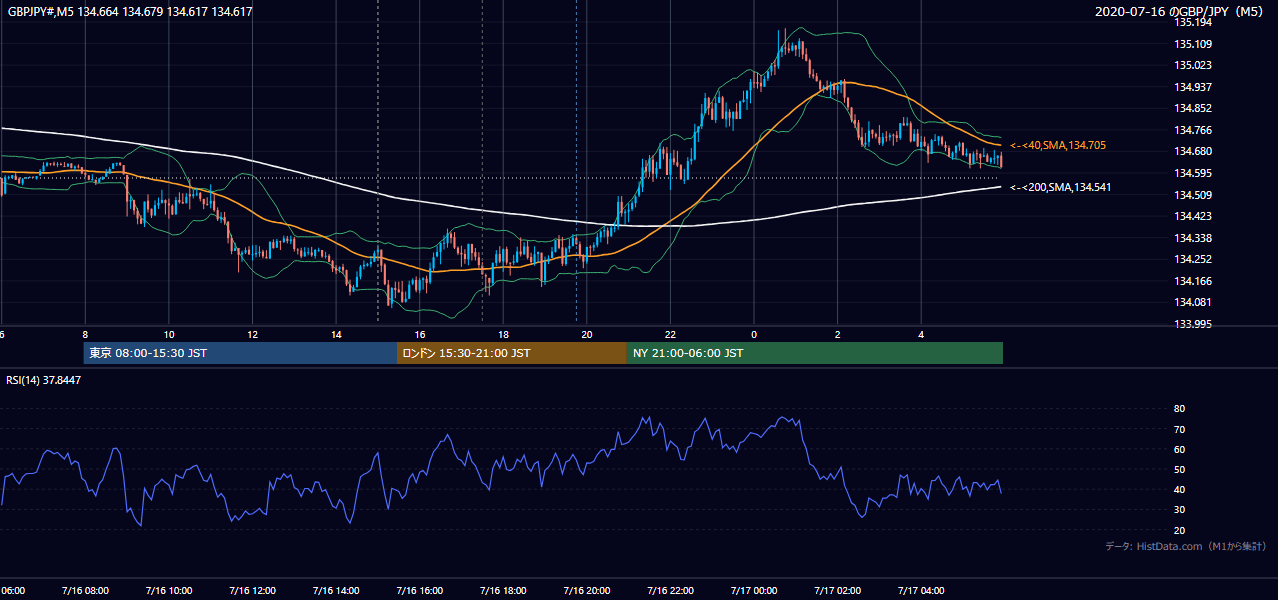1278x600 pixels.
Task: Click the 134.338 price axis label
Action: 1193,238
